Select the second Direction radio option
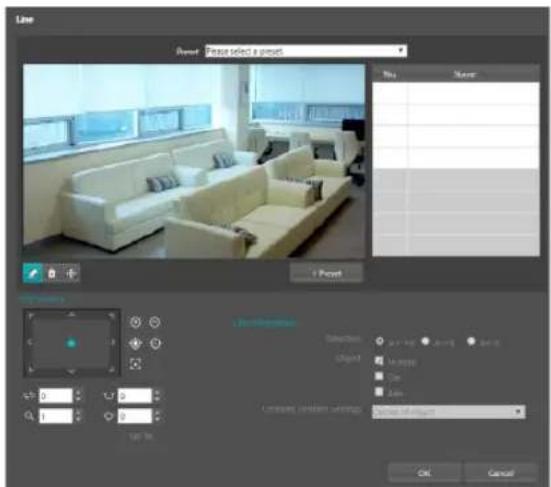Screen dimensions: 551x487 (x=426, y=341)
